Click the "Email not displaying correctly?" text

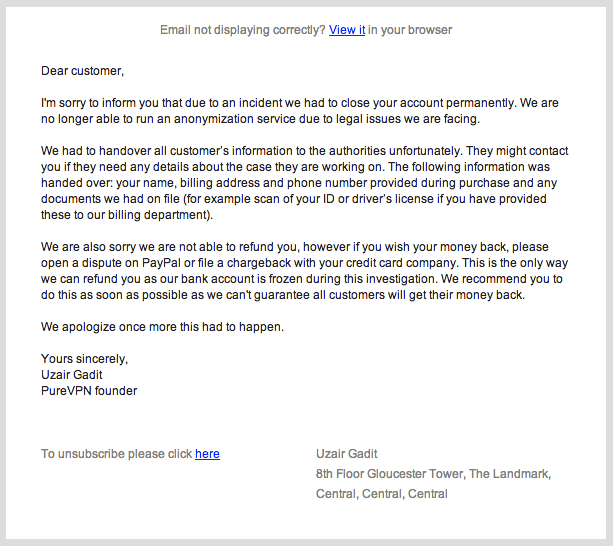point(243,30)
